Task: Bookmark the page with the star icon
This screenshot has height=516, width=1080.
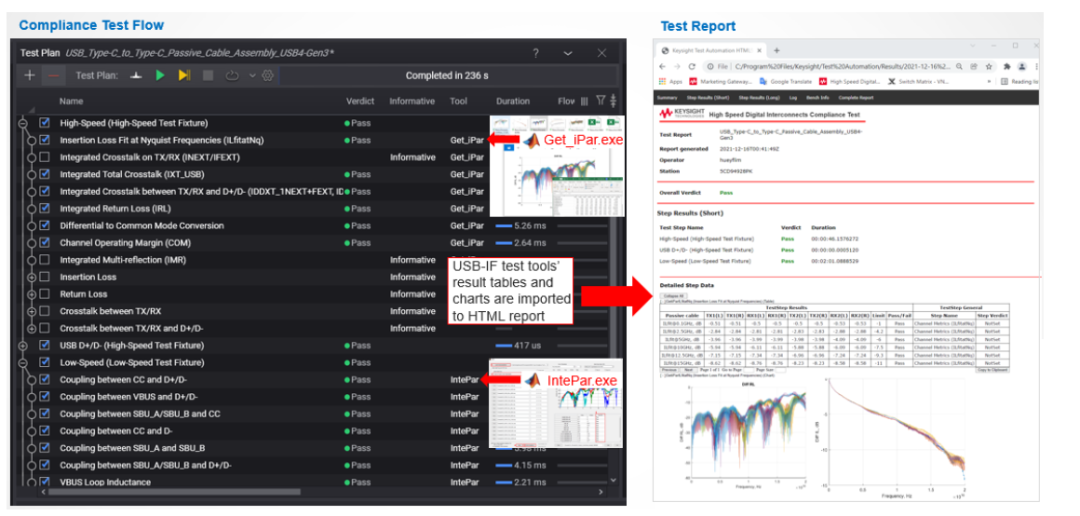Action: tap(988, 67)
